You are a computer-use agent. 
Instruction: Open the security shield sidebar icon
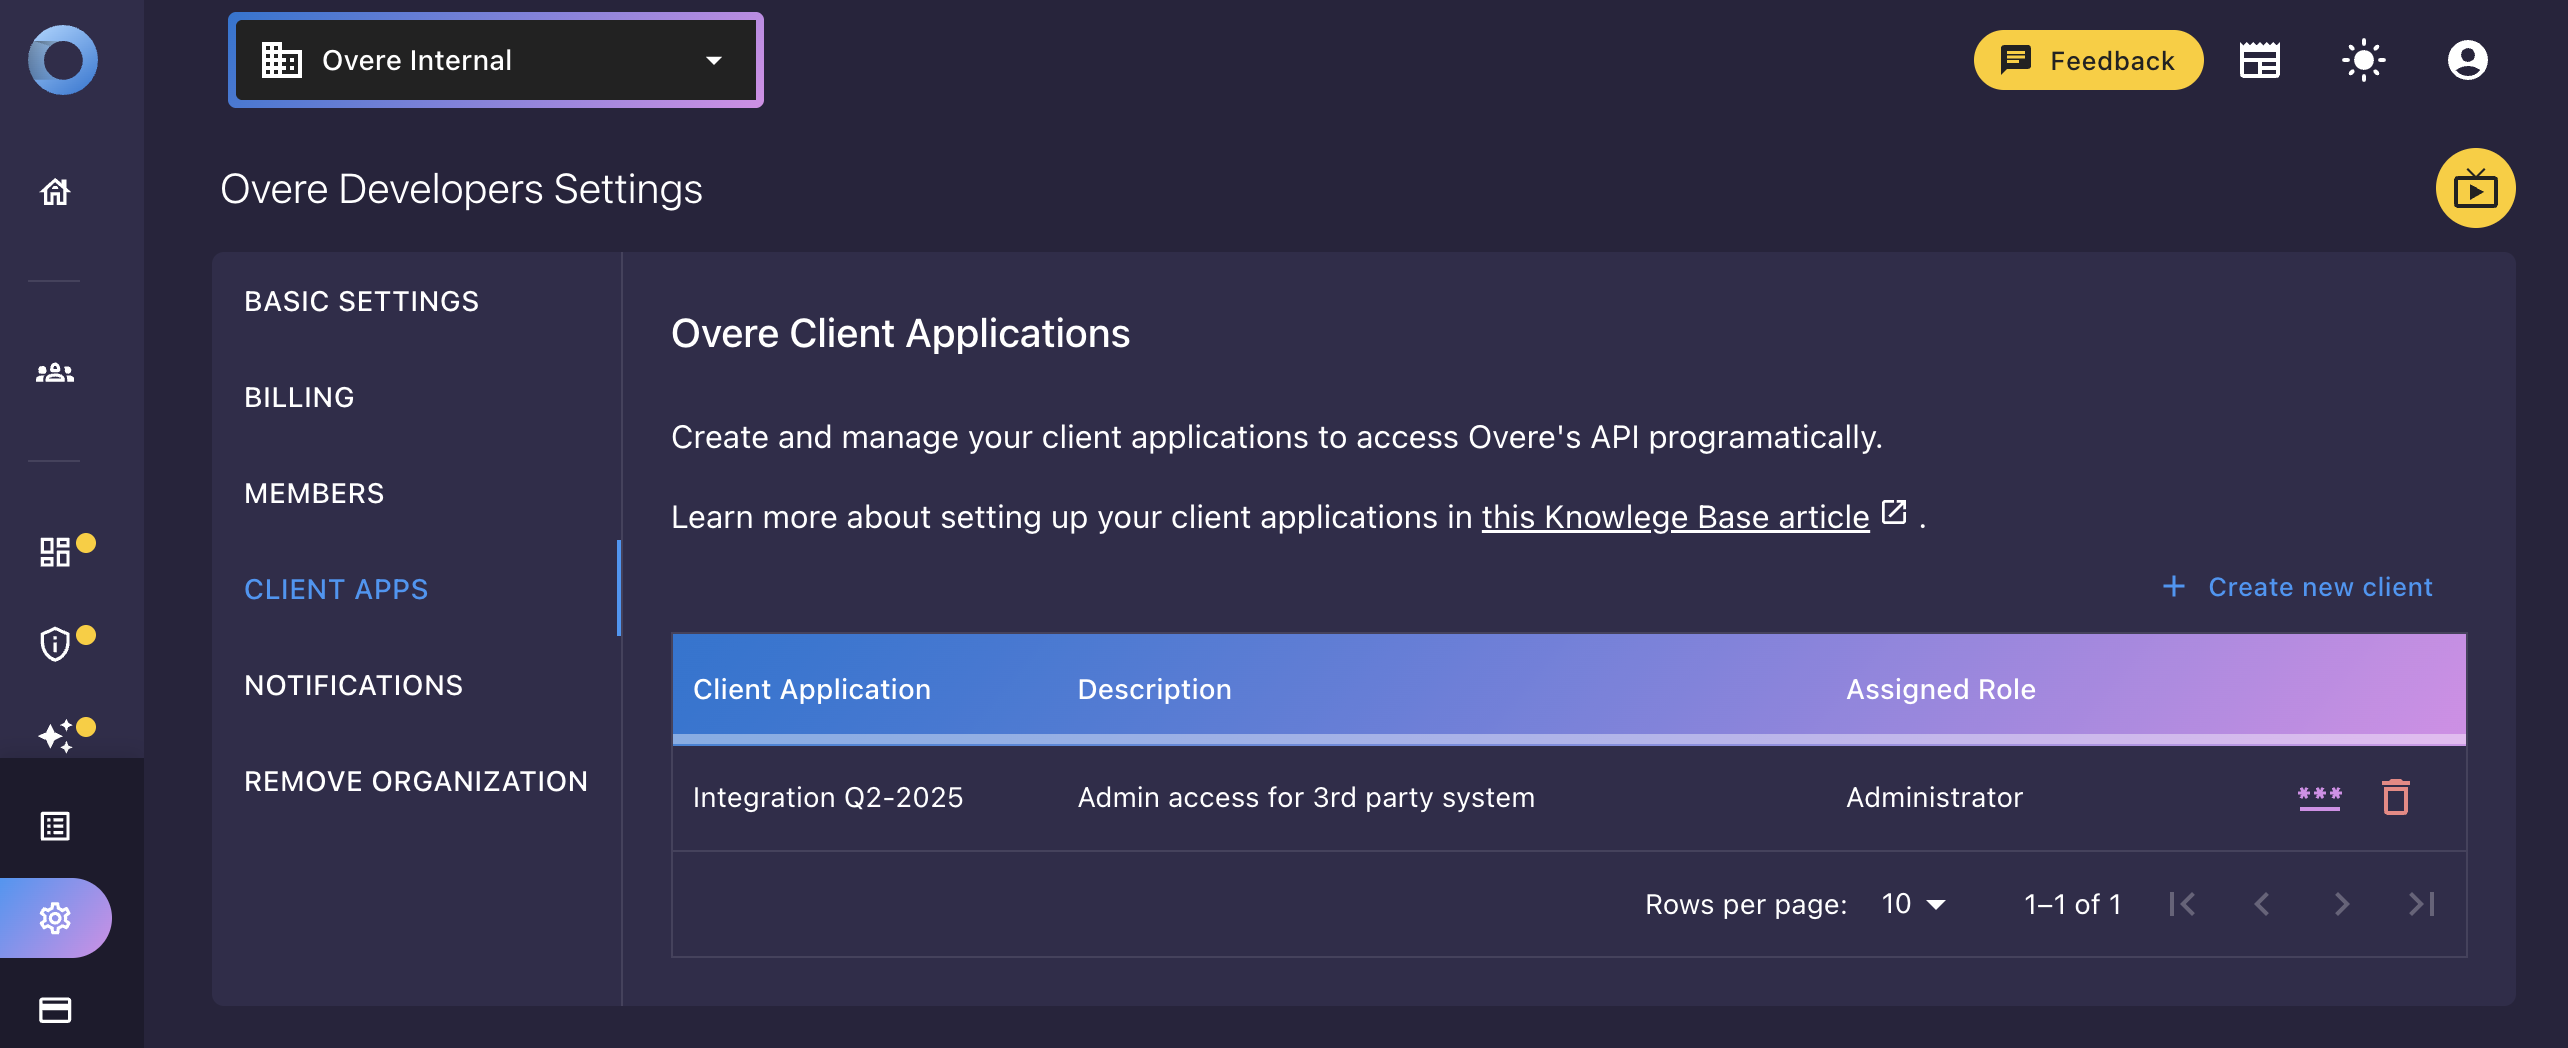(x=55, y=643)
